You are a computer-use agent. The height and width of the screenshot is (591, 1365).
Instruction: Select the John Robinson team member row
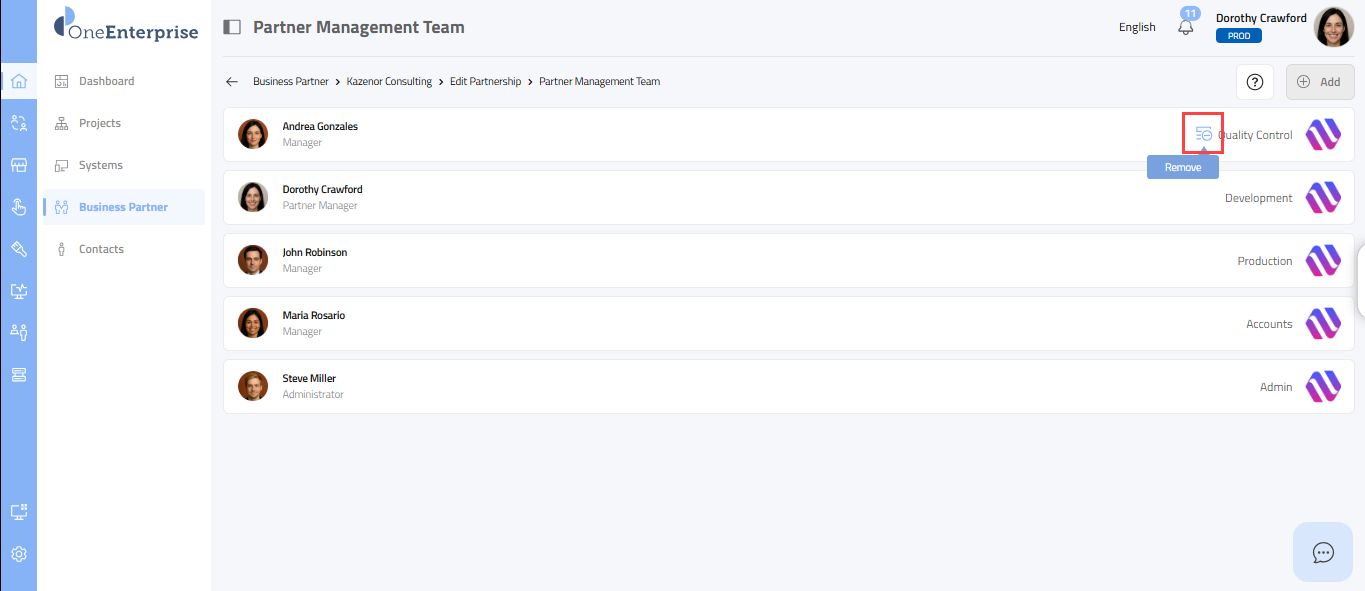coord(700,260)
